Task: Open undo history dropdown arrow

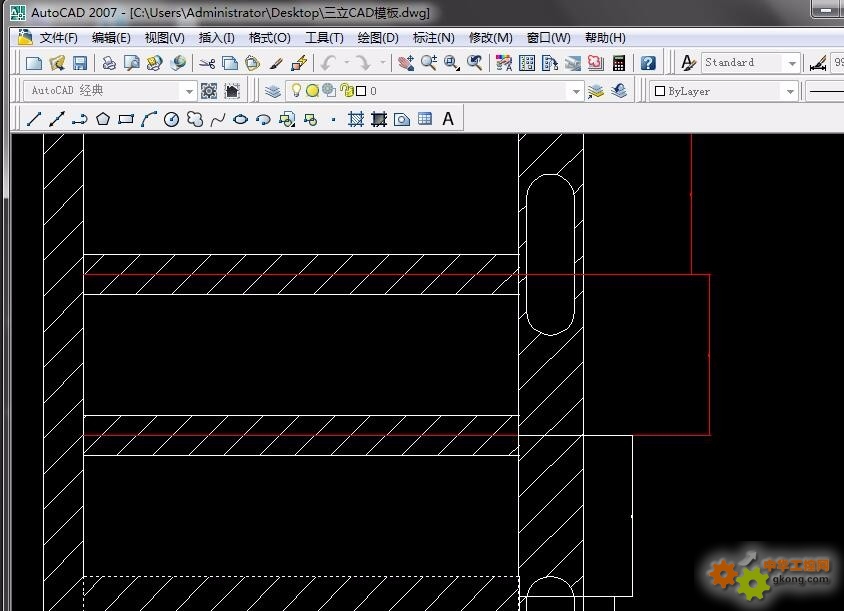Action: coord(347,63)
